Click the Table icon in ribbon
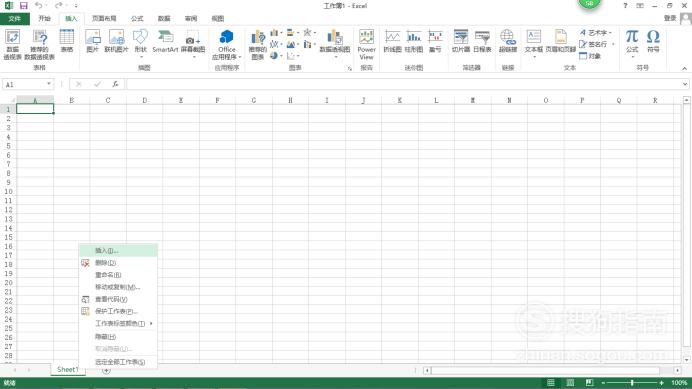This screenshot has height=389, width=692. click(67, 41)
